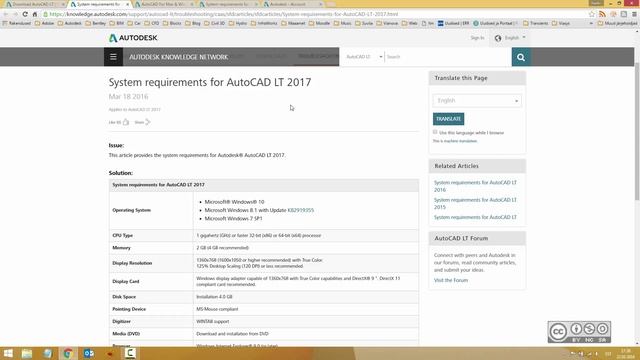Open the Windows Start button
640x360 pixels.
pyautogui.click(x=8, y=353)
